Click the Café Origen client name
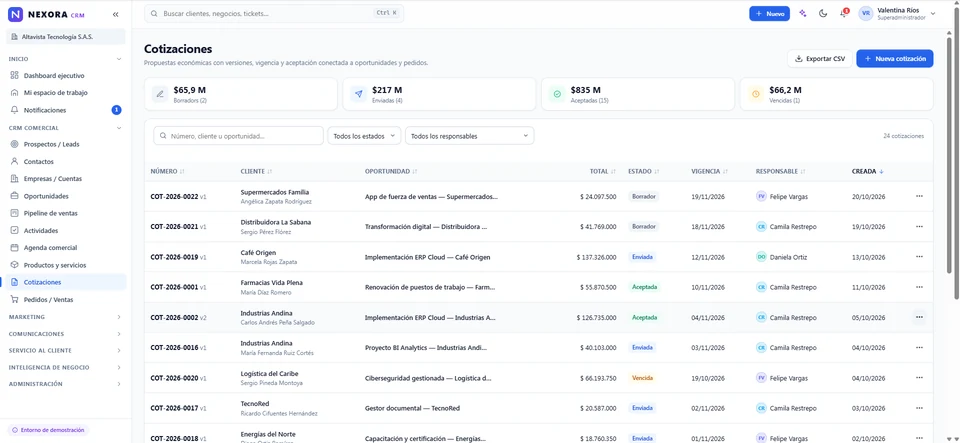 pos(258,253)
